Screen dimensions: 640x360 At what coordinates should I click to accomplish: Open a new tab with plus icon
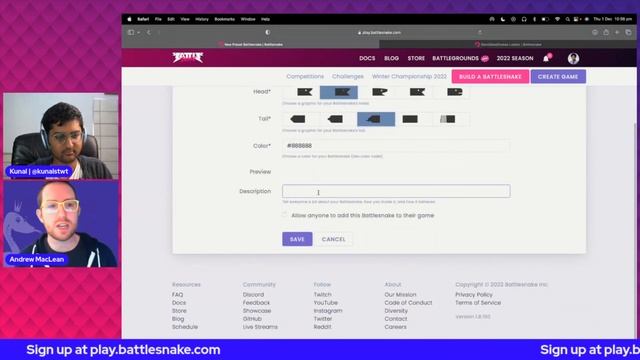pyautogui.click(x=617, y=32)
